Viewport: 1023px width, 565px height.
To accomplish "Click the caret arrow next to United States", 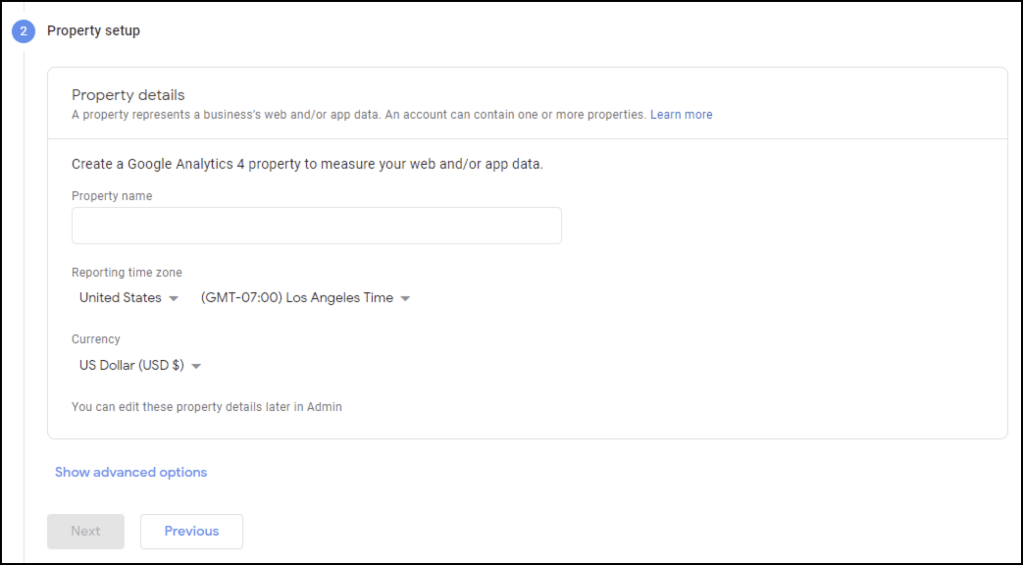I will click(174, 298).
